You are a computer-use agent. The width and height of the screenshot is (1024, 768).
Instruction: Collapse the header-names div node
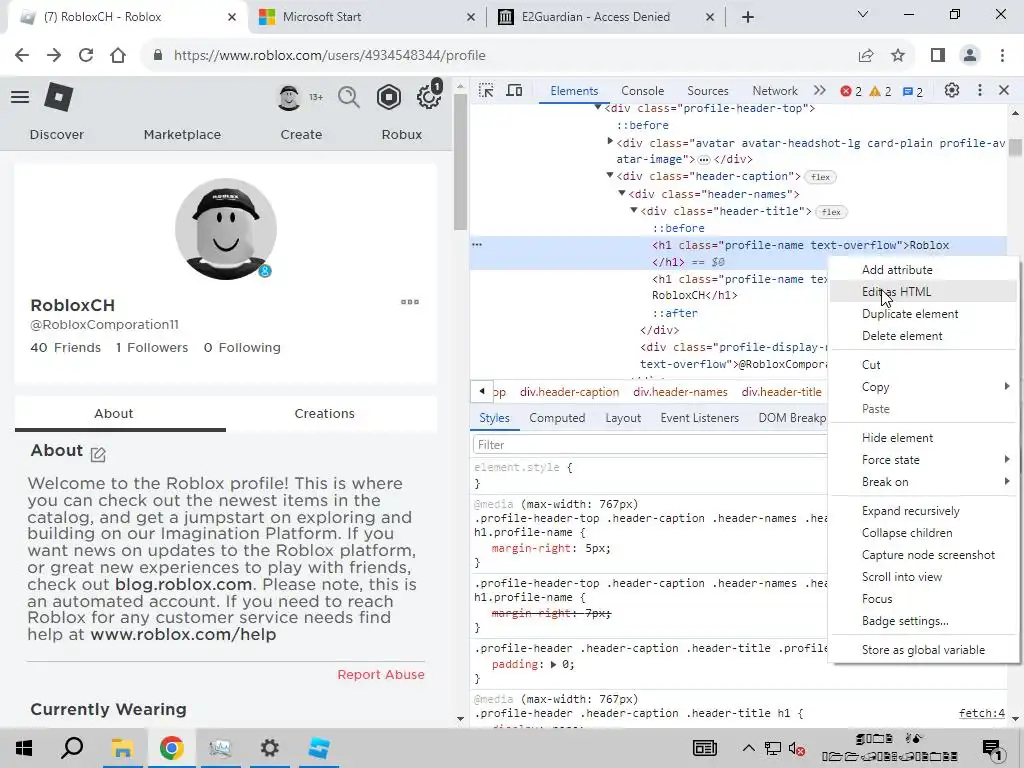point(622,193)
